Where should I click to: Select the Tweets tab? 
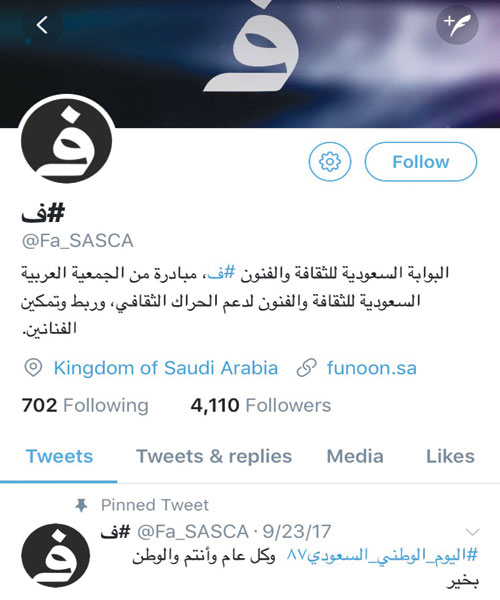pos(59,457)
